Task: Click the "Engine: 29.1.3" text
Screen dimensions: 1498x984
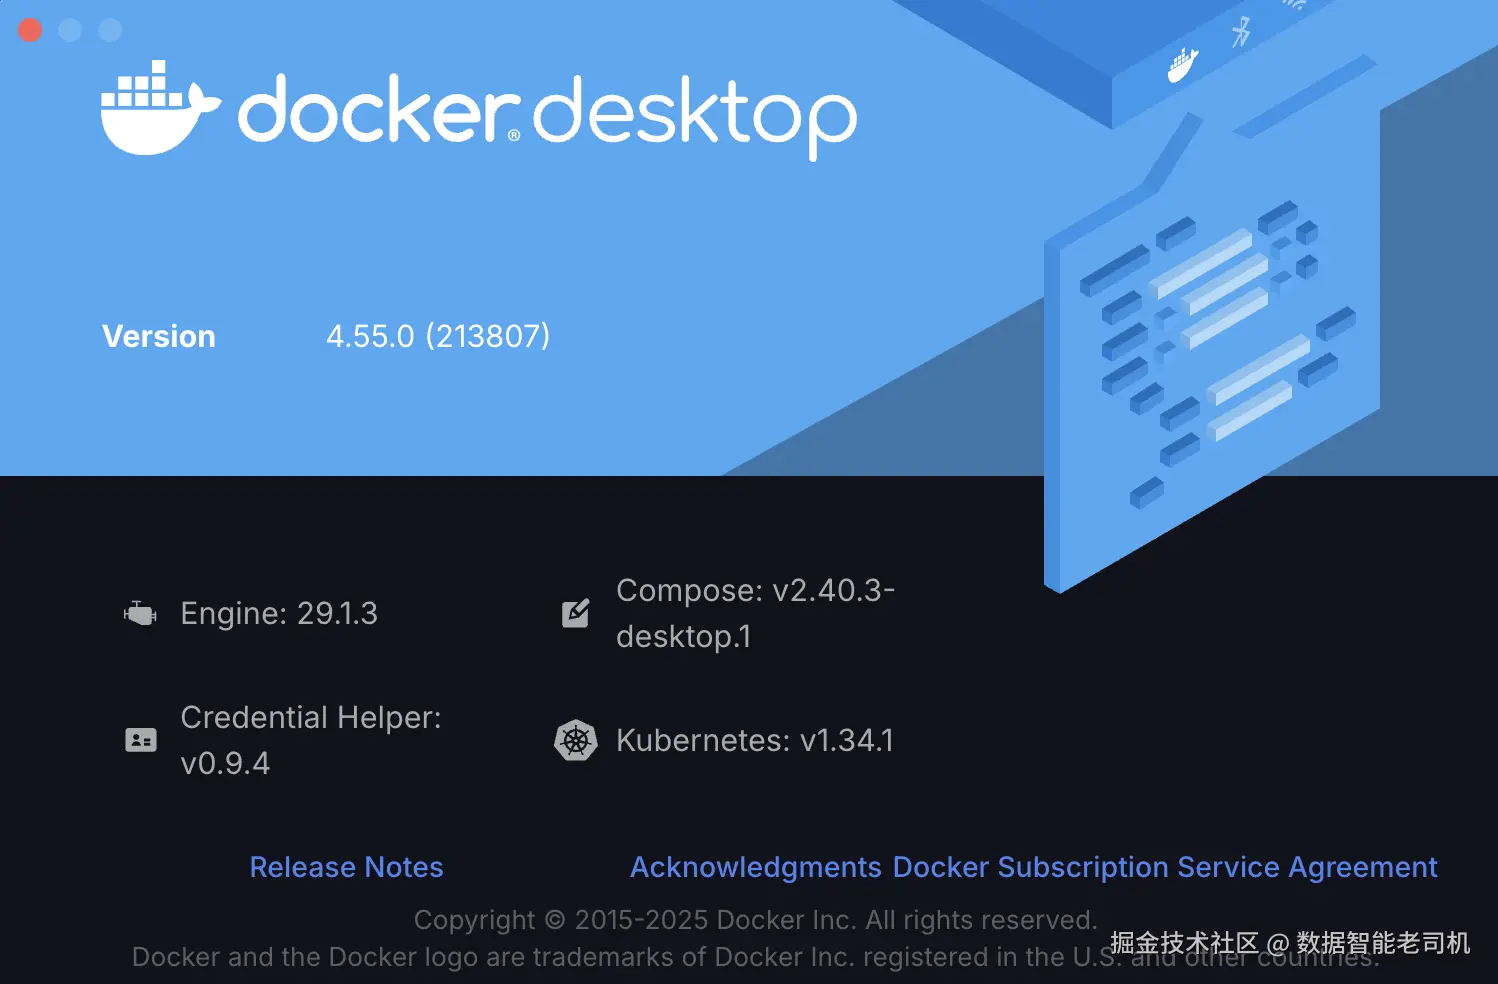Action: click(279, 613)
